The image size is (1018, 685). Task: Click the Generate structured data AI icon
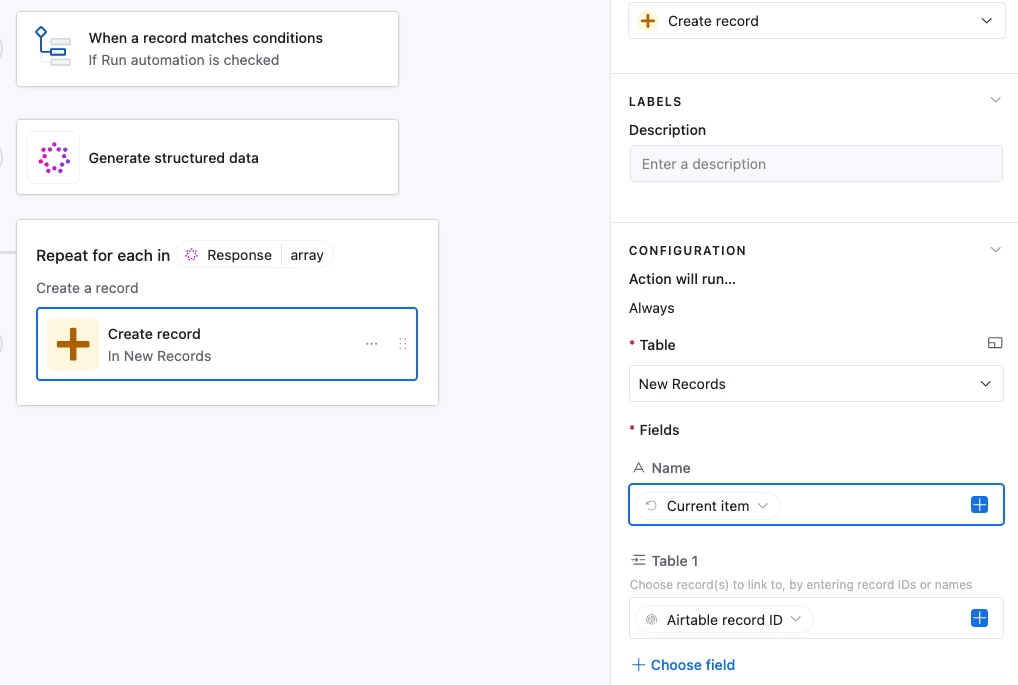pos(53,158)
